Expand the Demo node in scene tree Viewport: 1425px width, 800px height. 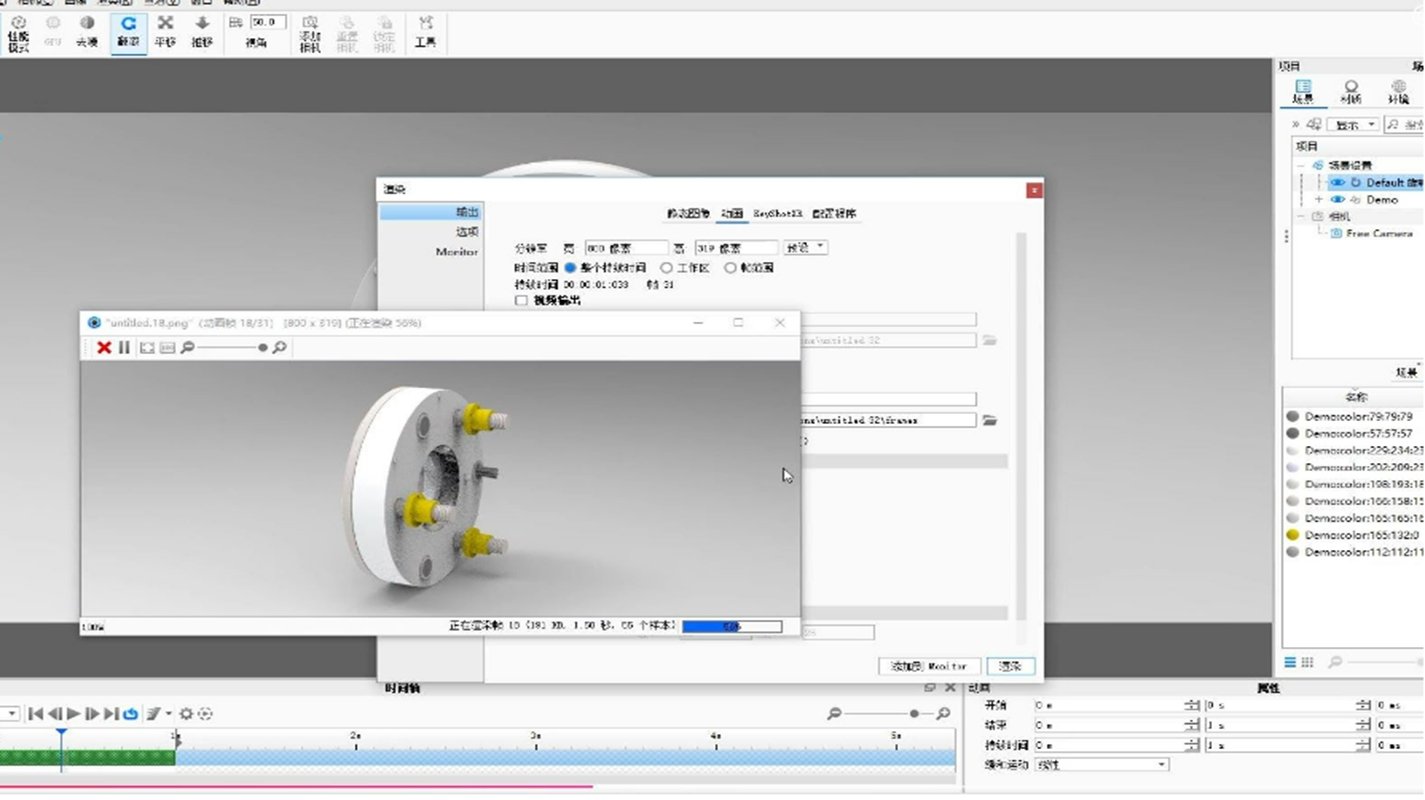(x=1319, y=200)
